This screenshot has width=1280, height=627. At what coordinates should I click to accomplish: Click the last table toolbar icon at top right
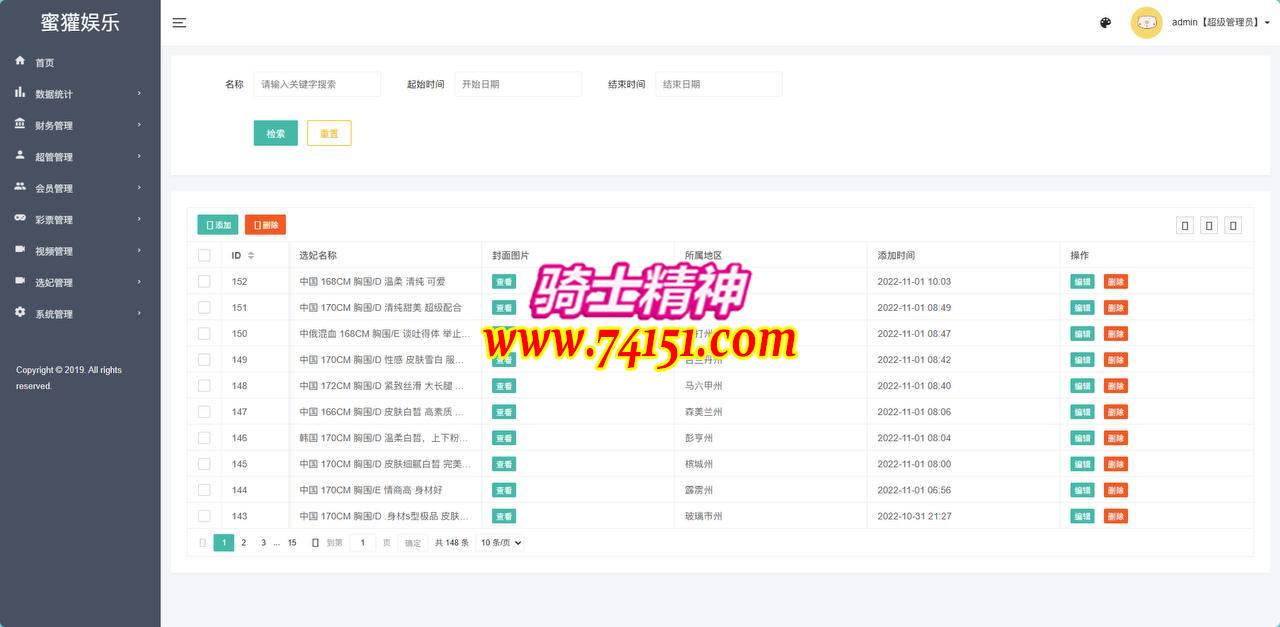point(1233,226)
